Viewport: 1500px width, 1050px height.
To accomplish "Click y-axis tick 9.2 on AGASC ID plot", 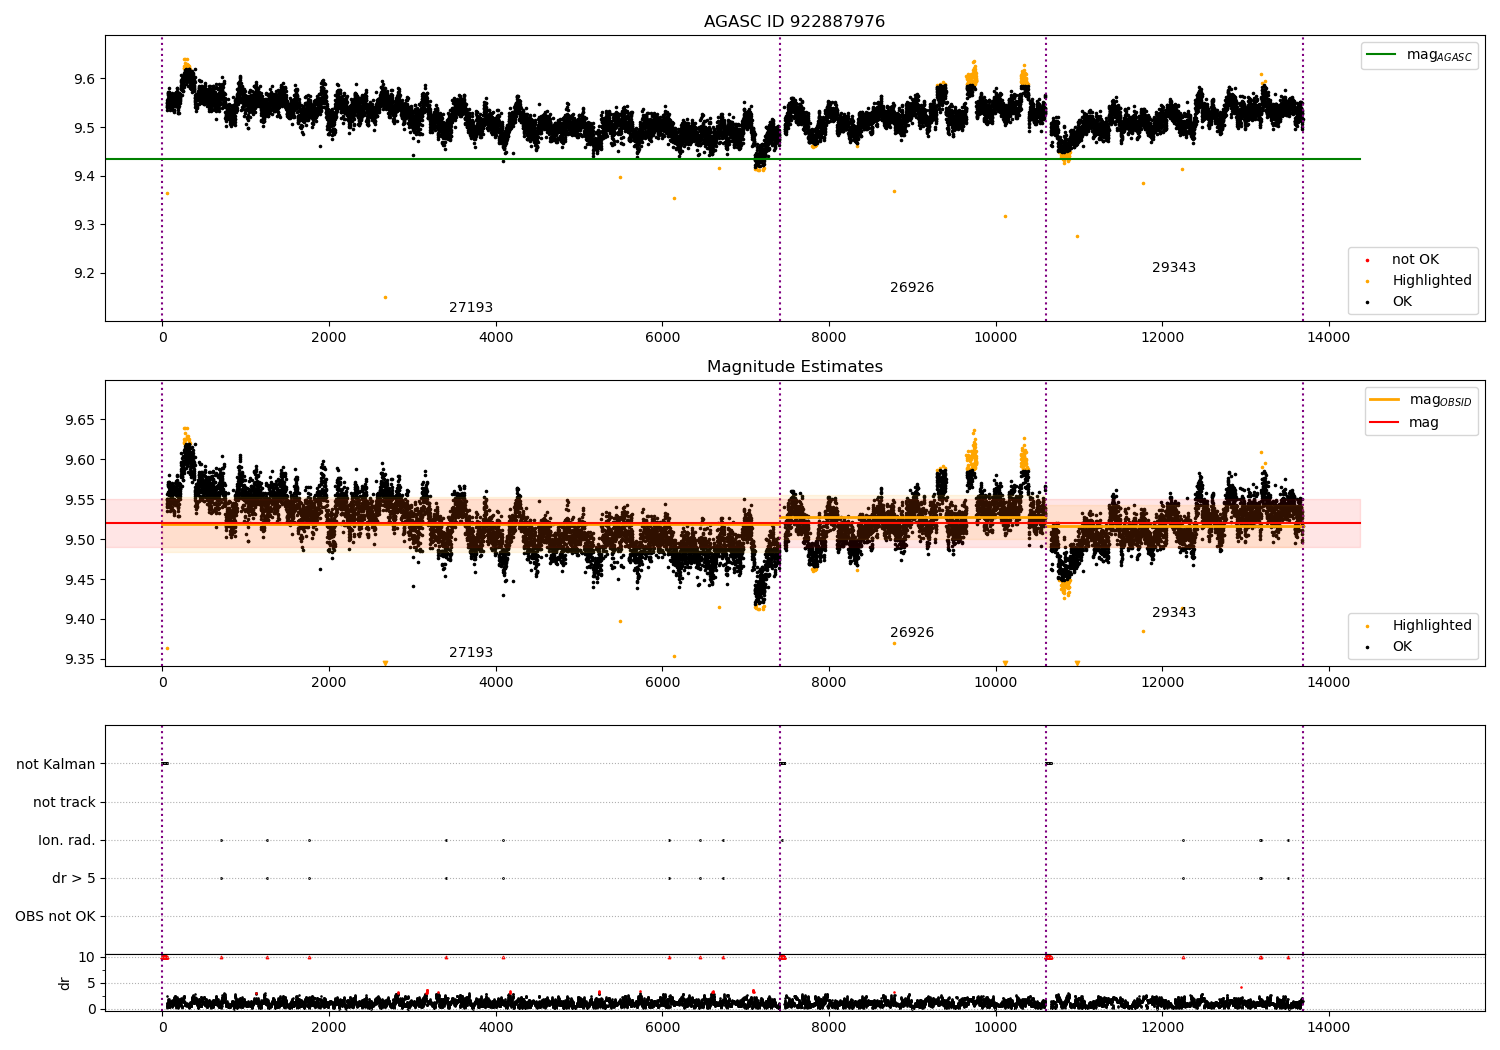I will point(84,274).
